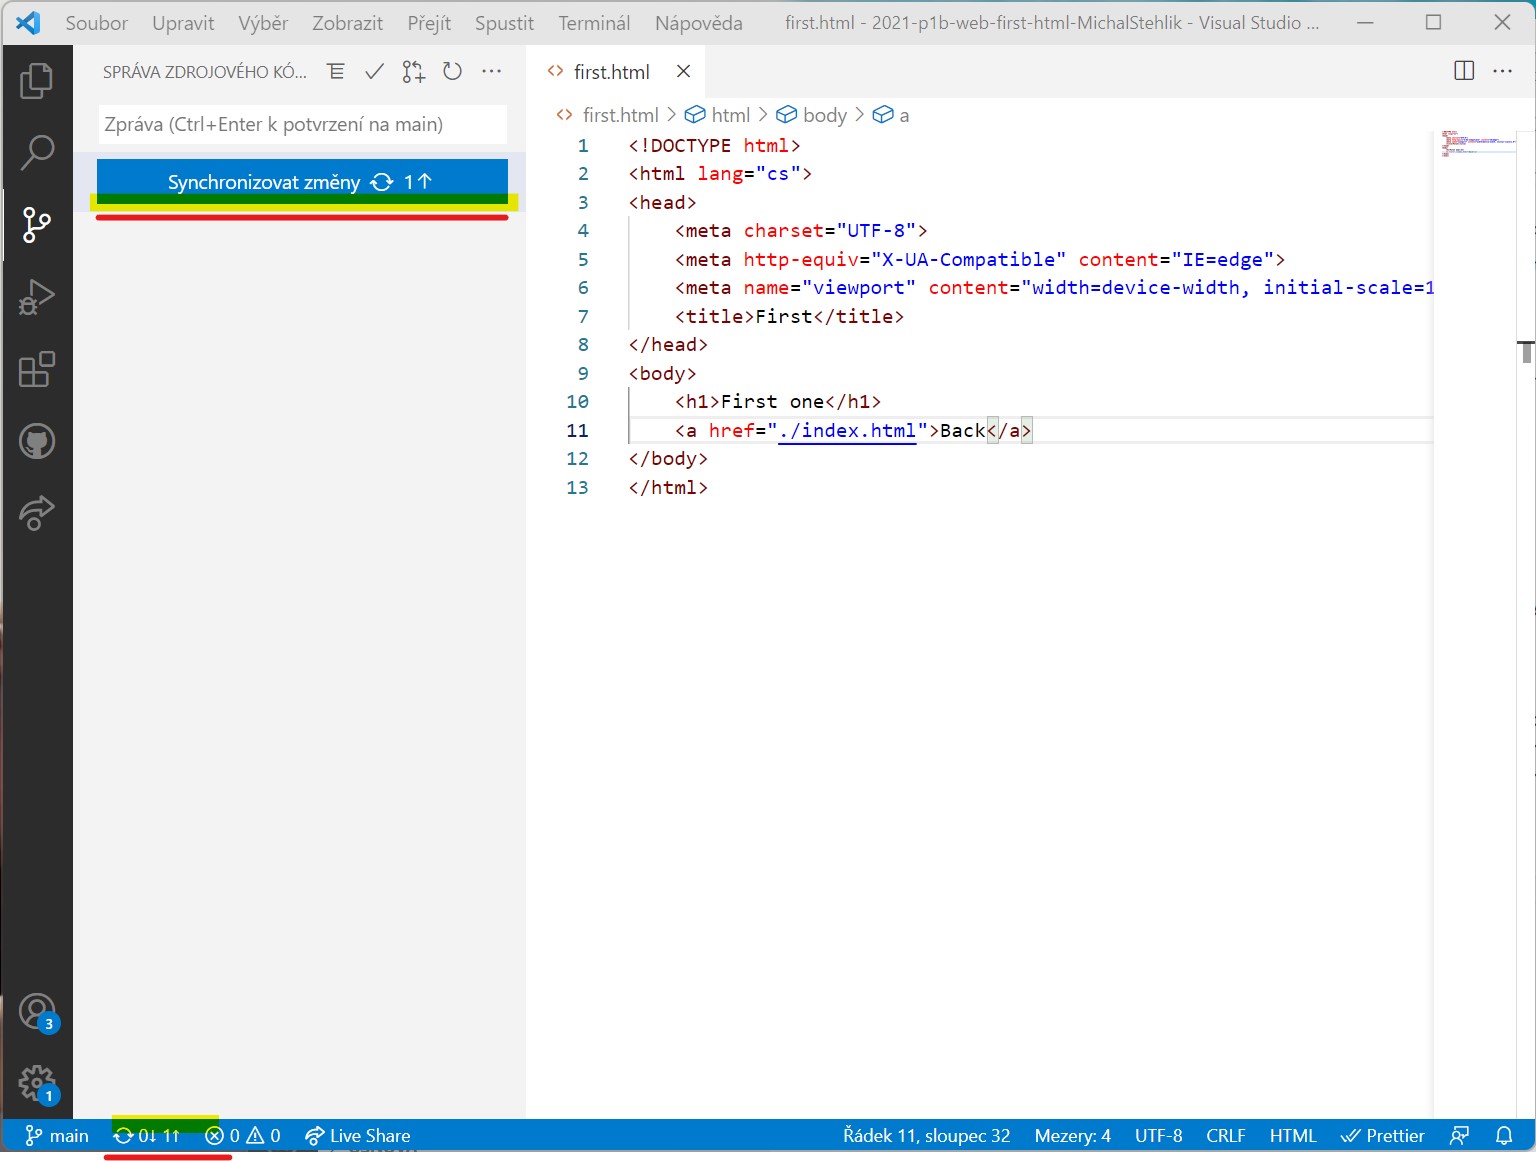The image size is (1536, 1161).
Task: Open the Nápověda menu
Action: [x=699, y=23]
